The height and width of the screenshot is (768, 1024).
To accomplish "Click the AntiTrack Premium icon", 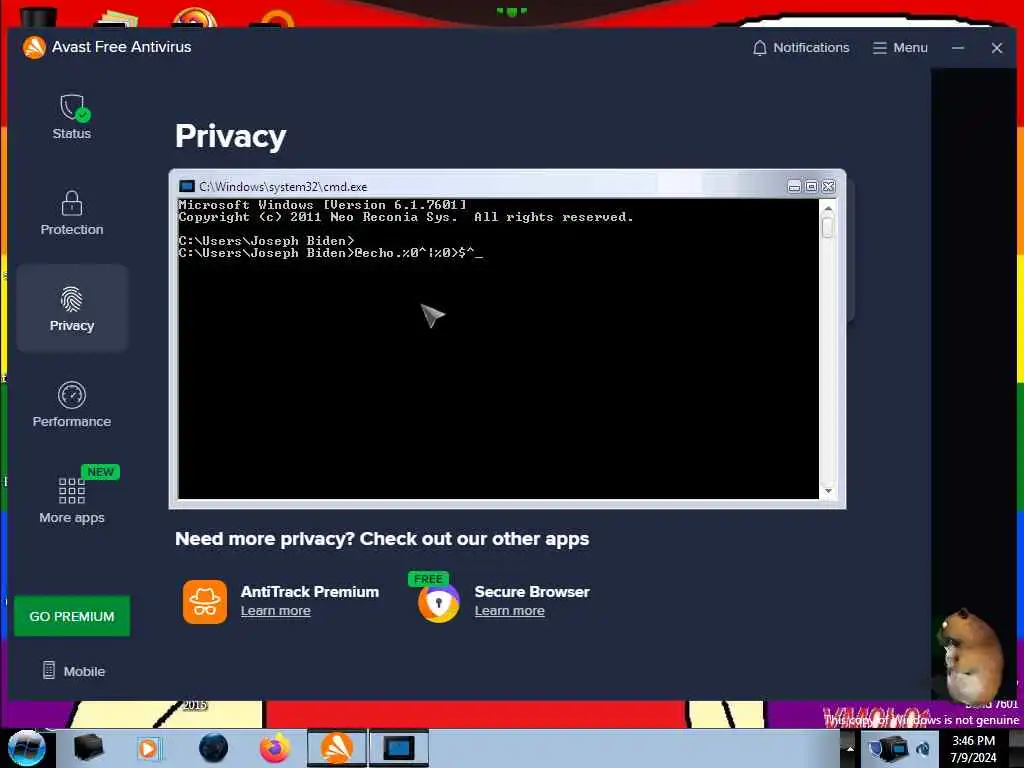I will click(x=205, y=601).
